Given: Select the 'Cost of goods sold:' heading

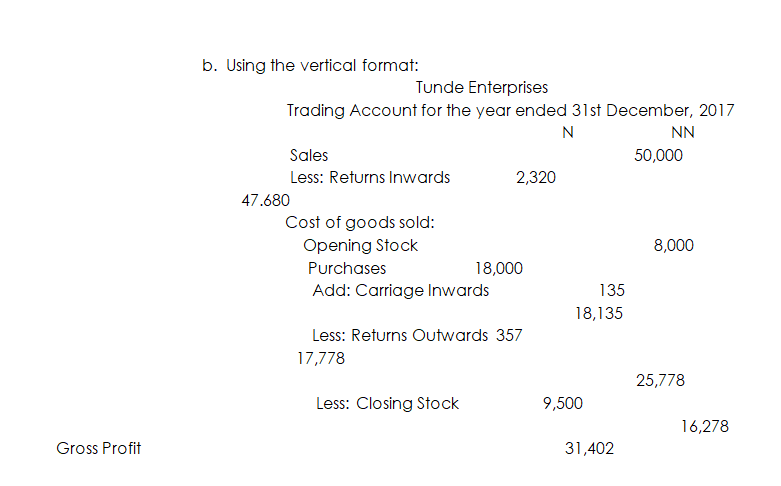Looking at the screenshot, I should [359, 223].
